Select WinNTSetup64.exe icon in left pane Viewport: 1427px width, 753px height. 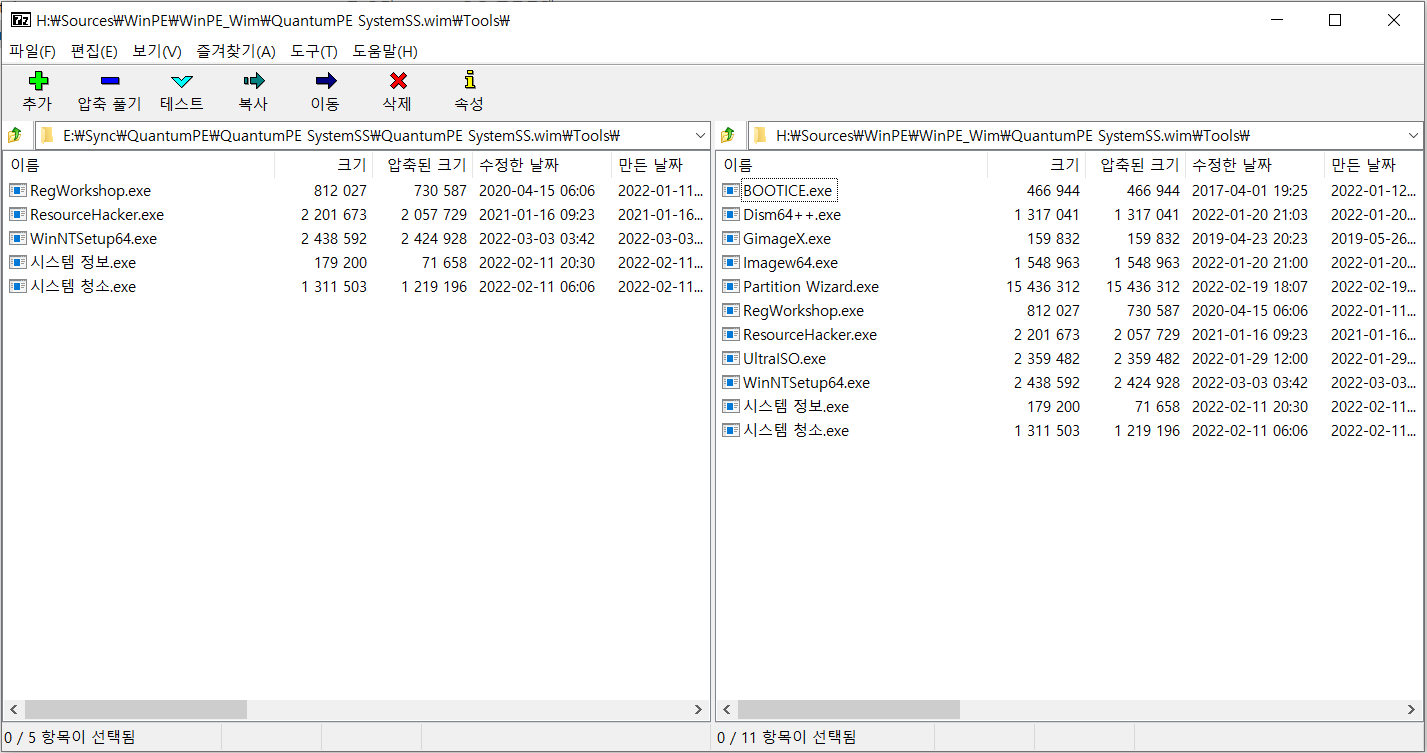18,238
